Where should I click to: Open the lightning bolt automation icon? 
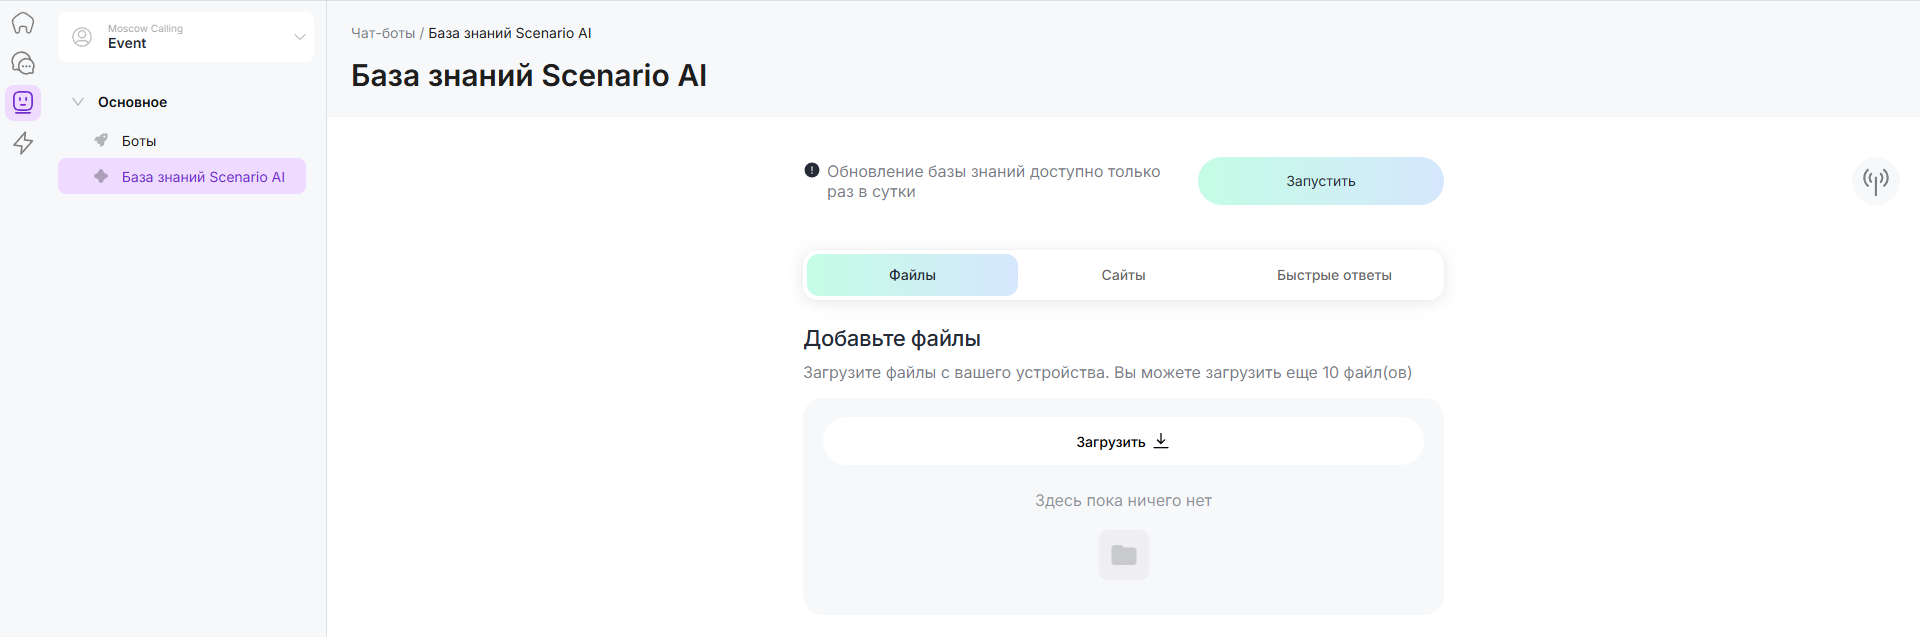(x=23, y=143)
